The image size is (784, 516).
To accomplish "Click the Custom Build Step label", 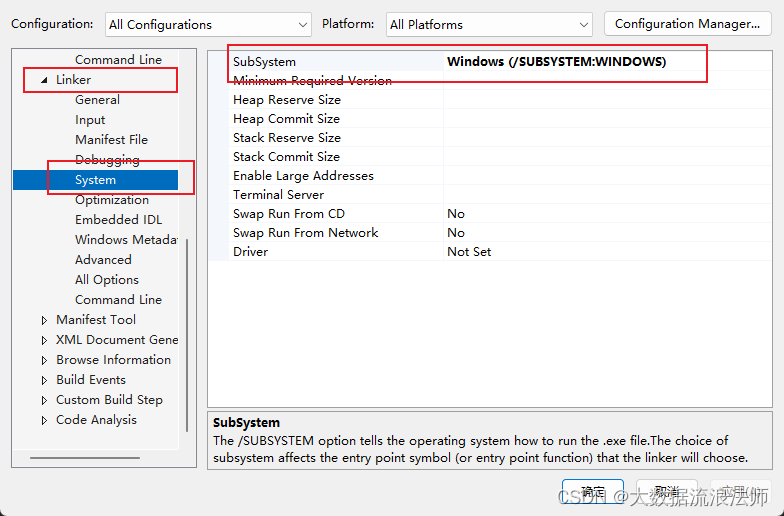I will [110, 400].
